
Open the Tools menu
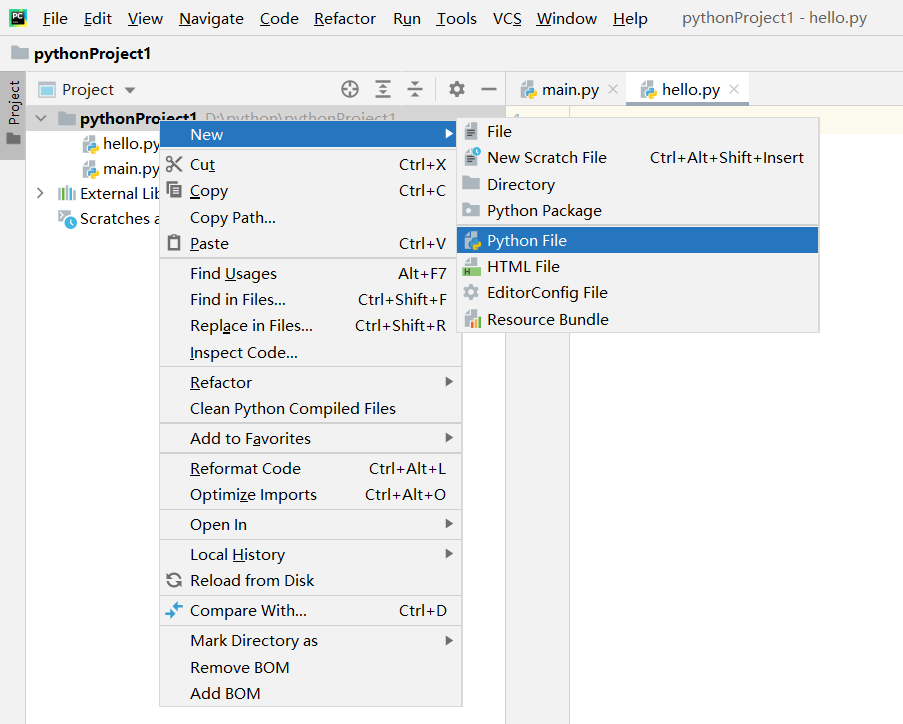click(x=457, y=19)
